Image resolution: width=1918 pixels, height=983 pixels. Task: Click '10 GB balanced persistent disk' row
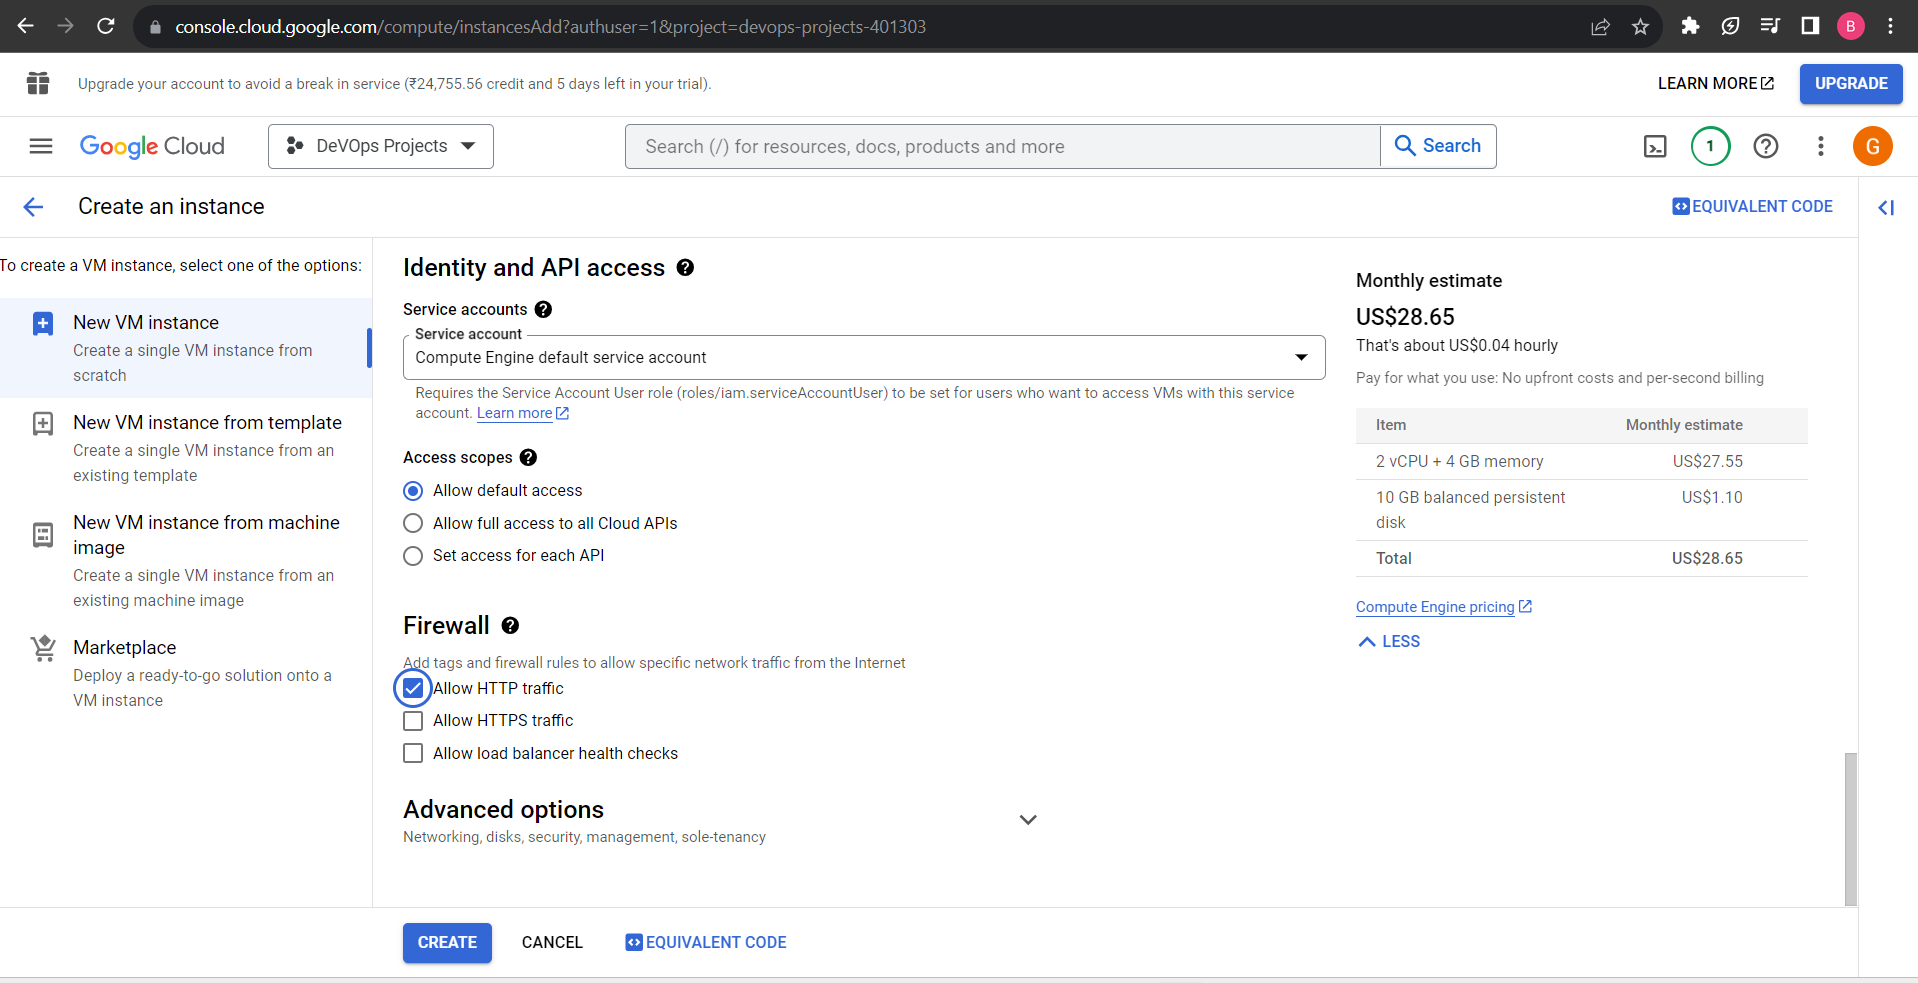tap(1581, 510)
